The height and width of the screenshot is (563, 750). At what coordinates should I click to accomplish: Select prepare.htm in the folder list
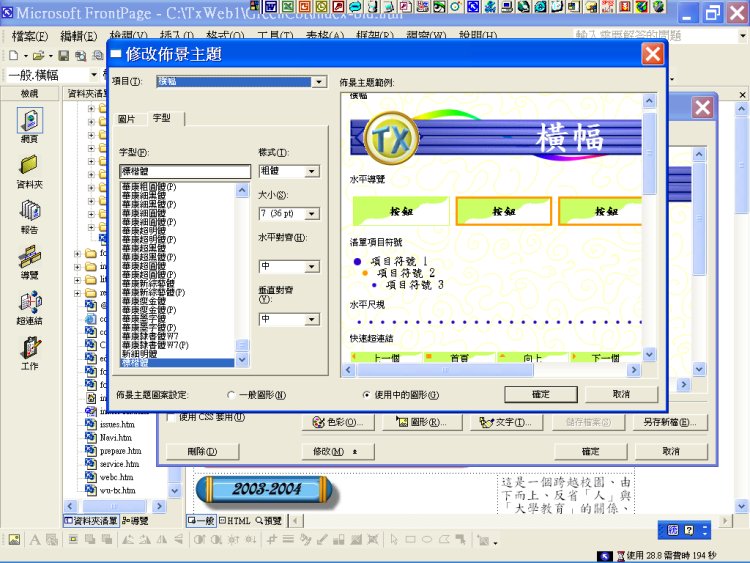point(121,451)
